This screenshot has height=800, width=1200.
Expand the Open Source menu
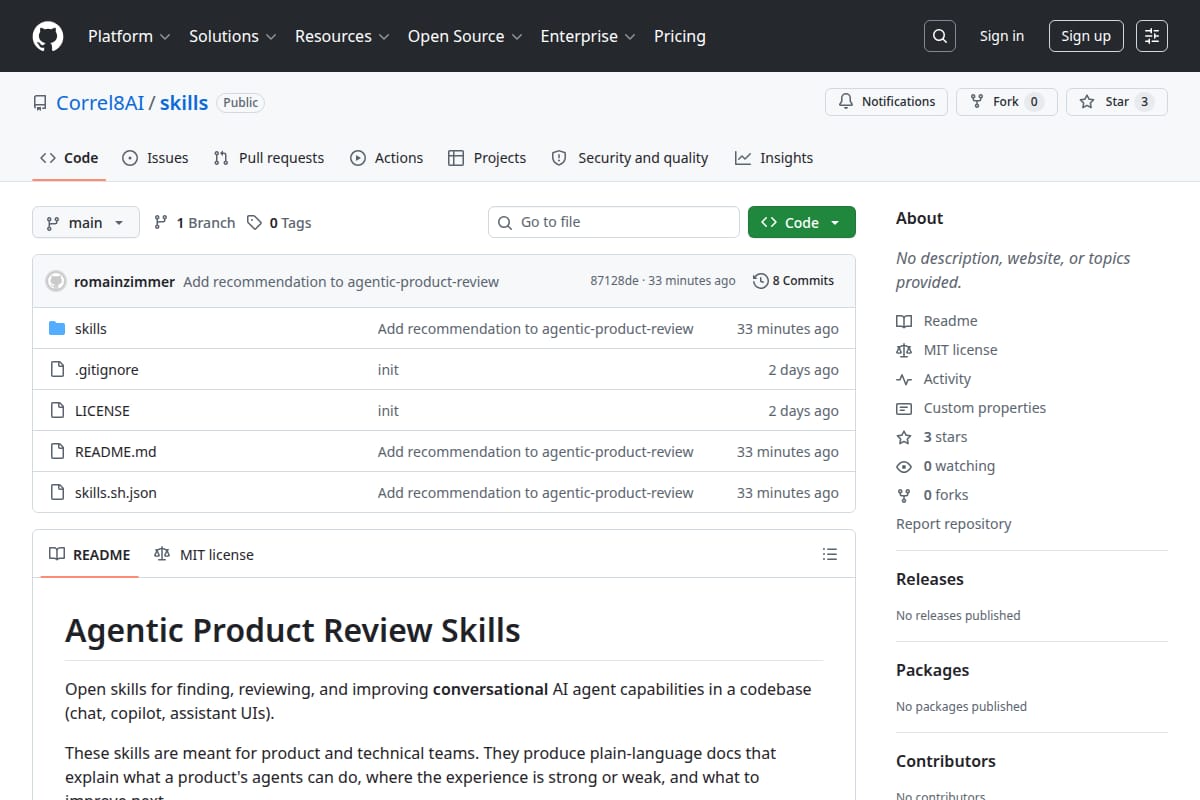click(x=464, y=36)
